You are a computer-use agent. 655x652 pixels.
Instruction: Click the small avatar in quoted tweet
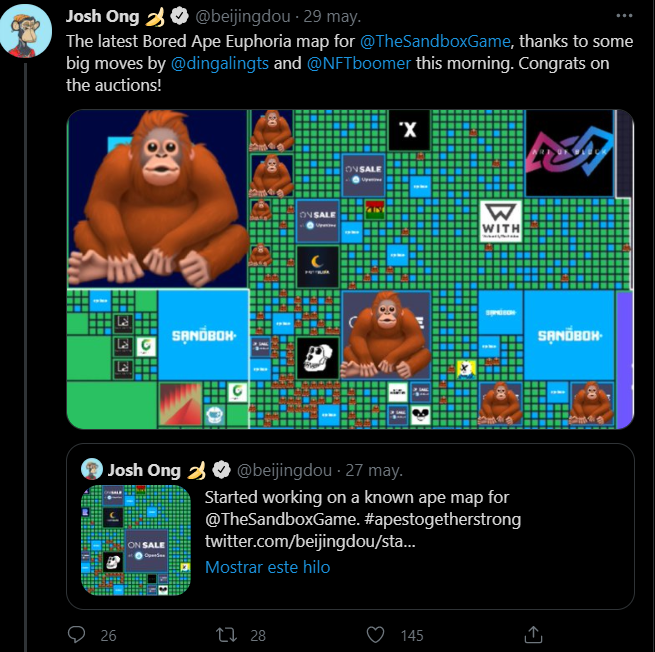click(x=91, y=469)
